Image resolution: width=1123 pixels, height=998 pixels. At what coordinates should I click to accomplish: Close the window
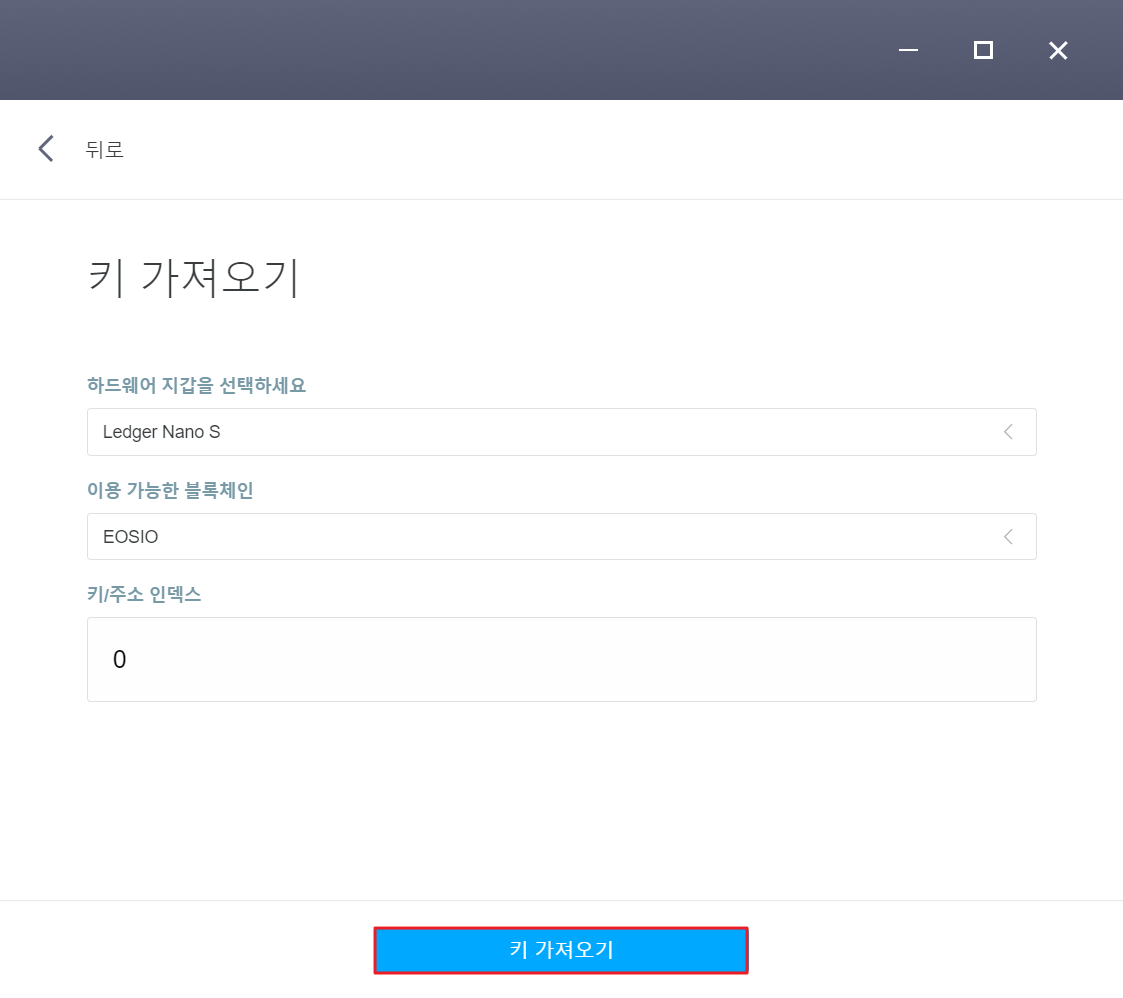pyautogui.click(x=1058, y=50)
